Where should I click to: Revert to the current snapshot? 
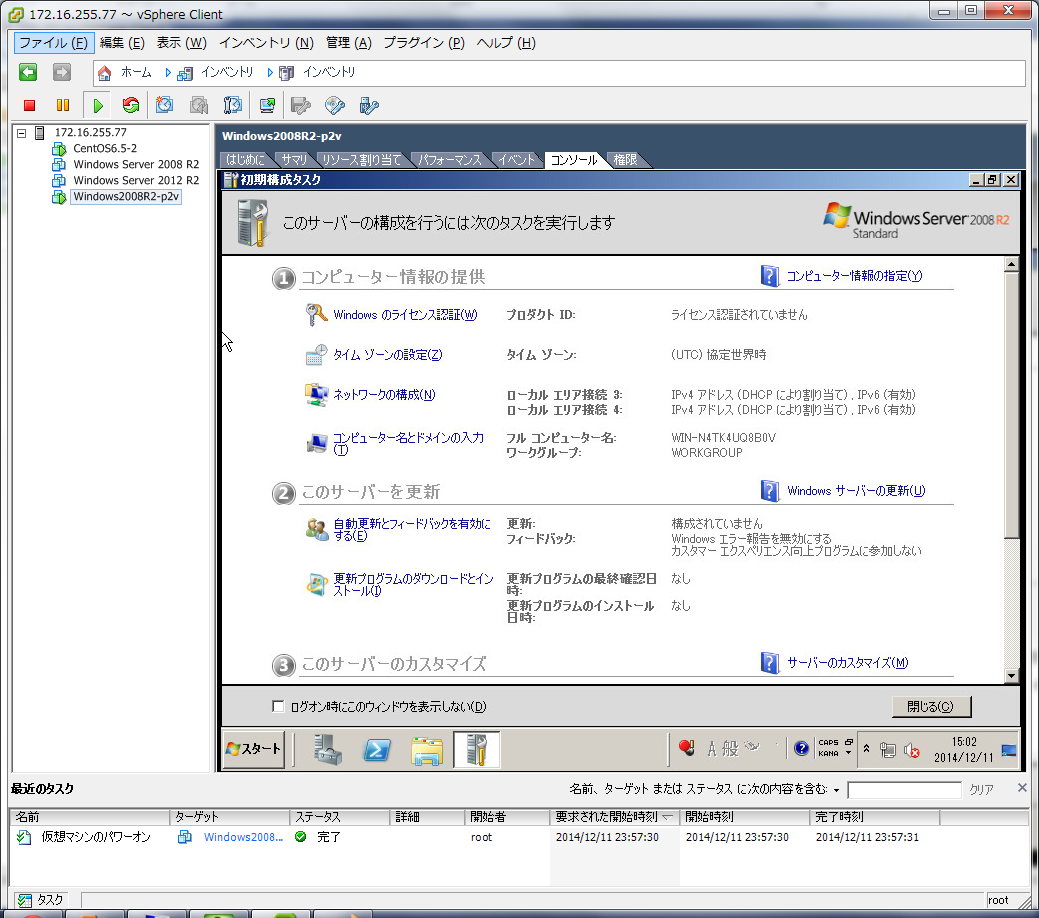pyautogui.click(x=199, y=105)
